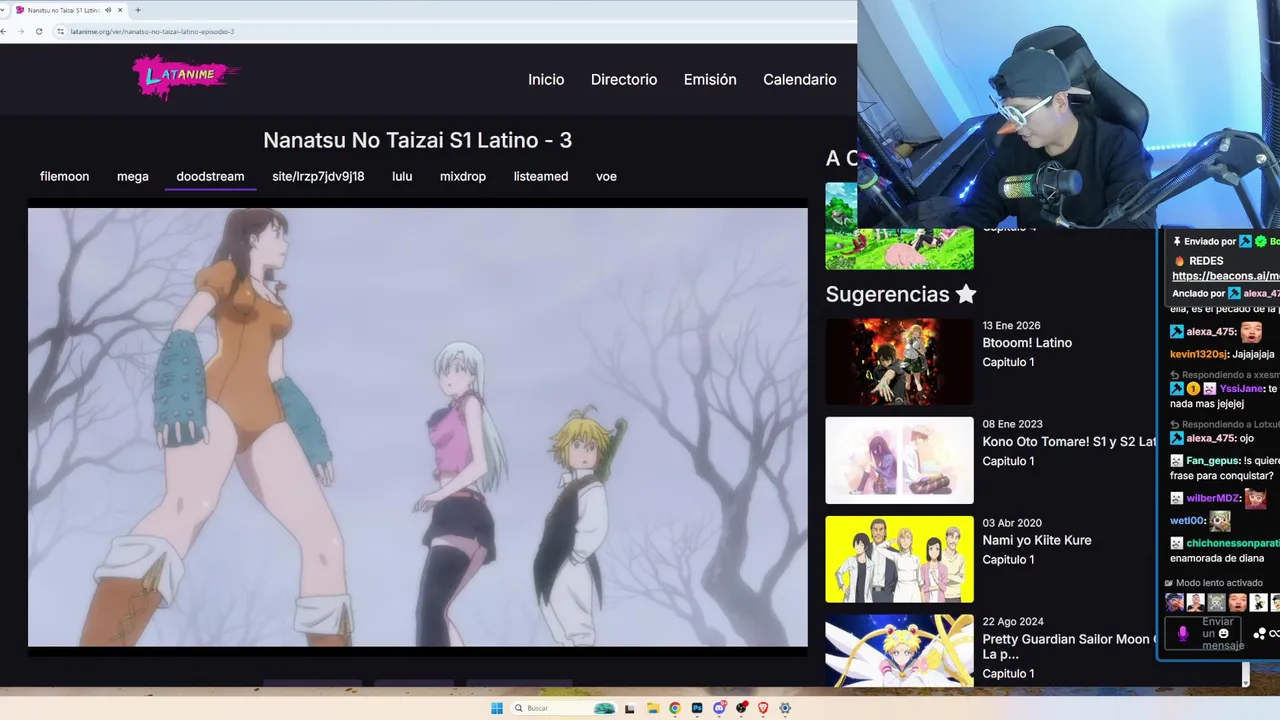1280x720 pixels.
Task: Select the lulu server tab
Action: pos(402,176)
